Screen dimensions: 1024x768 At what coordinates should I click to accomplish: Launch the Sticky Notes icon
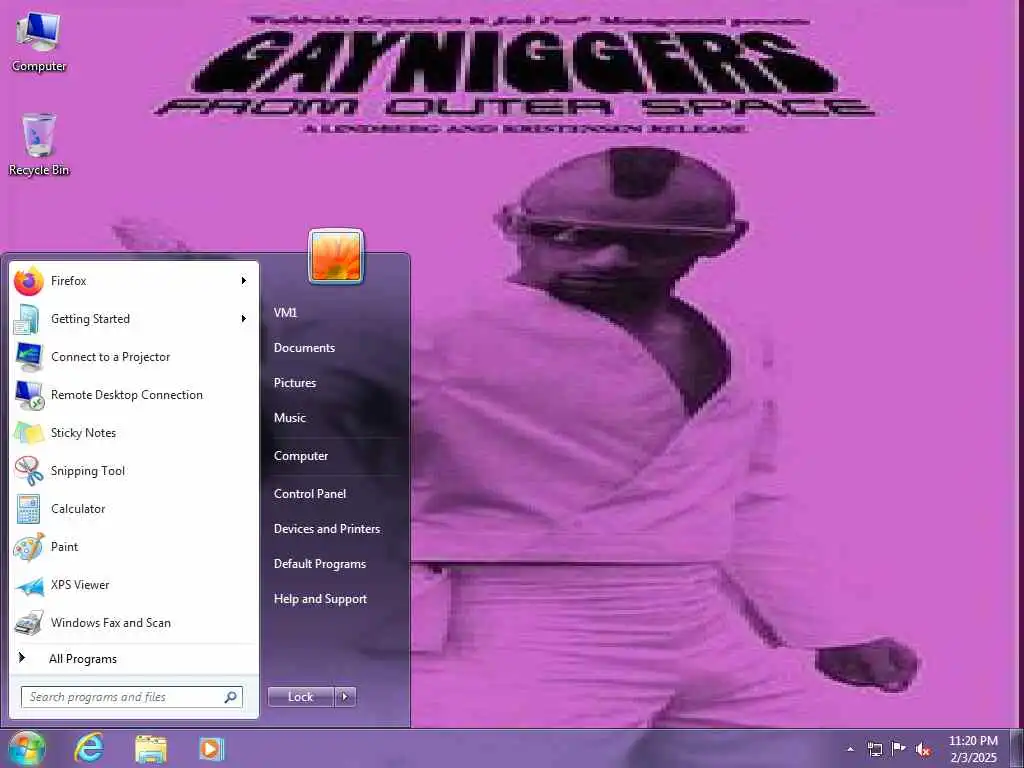[28, 433]
